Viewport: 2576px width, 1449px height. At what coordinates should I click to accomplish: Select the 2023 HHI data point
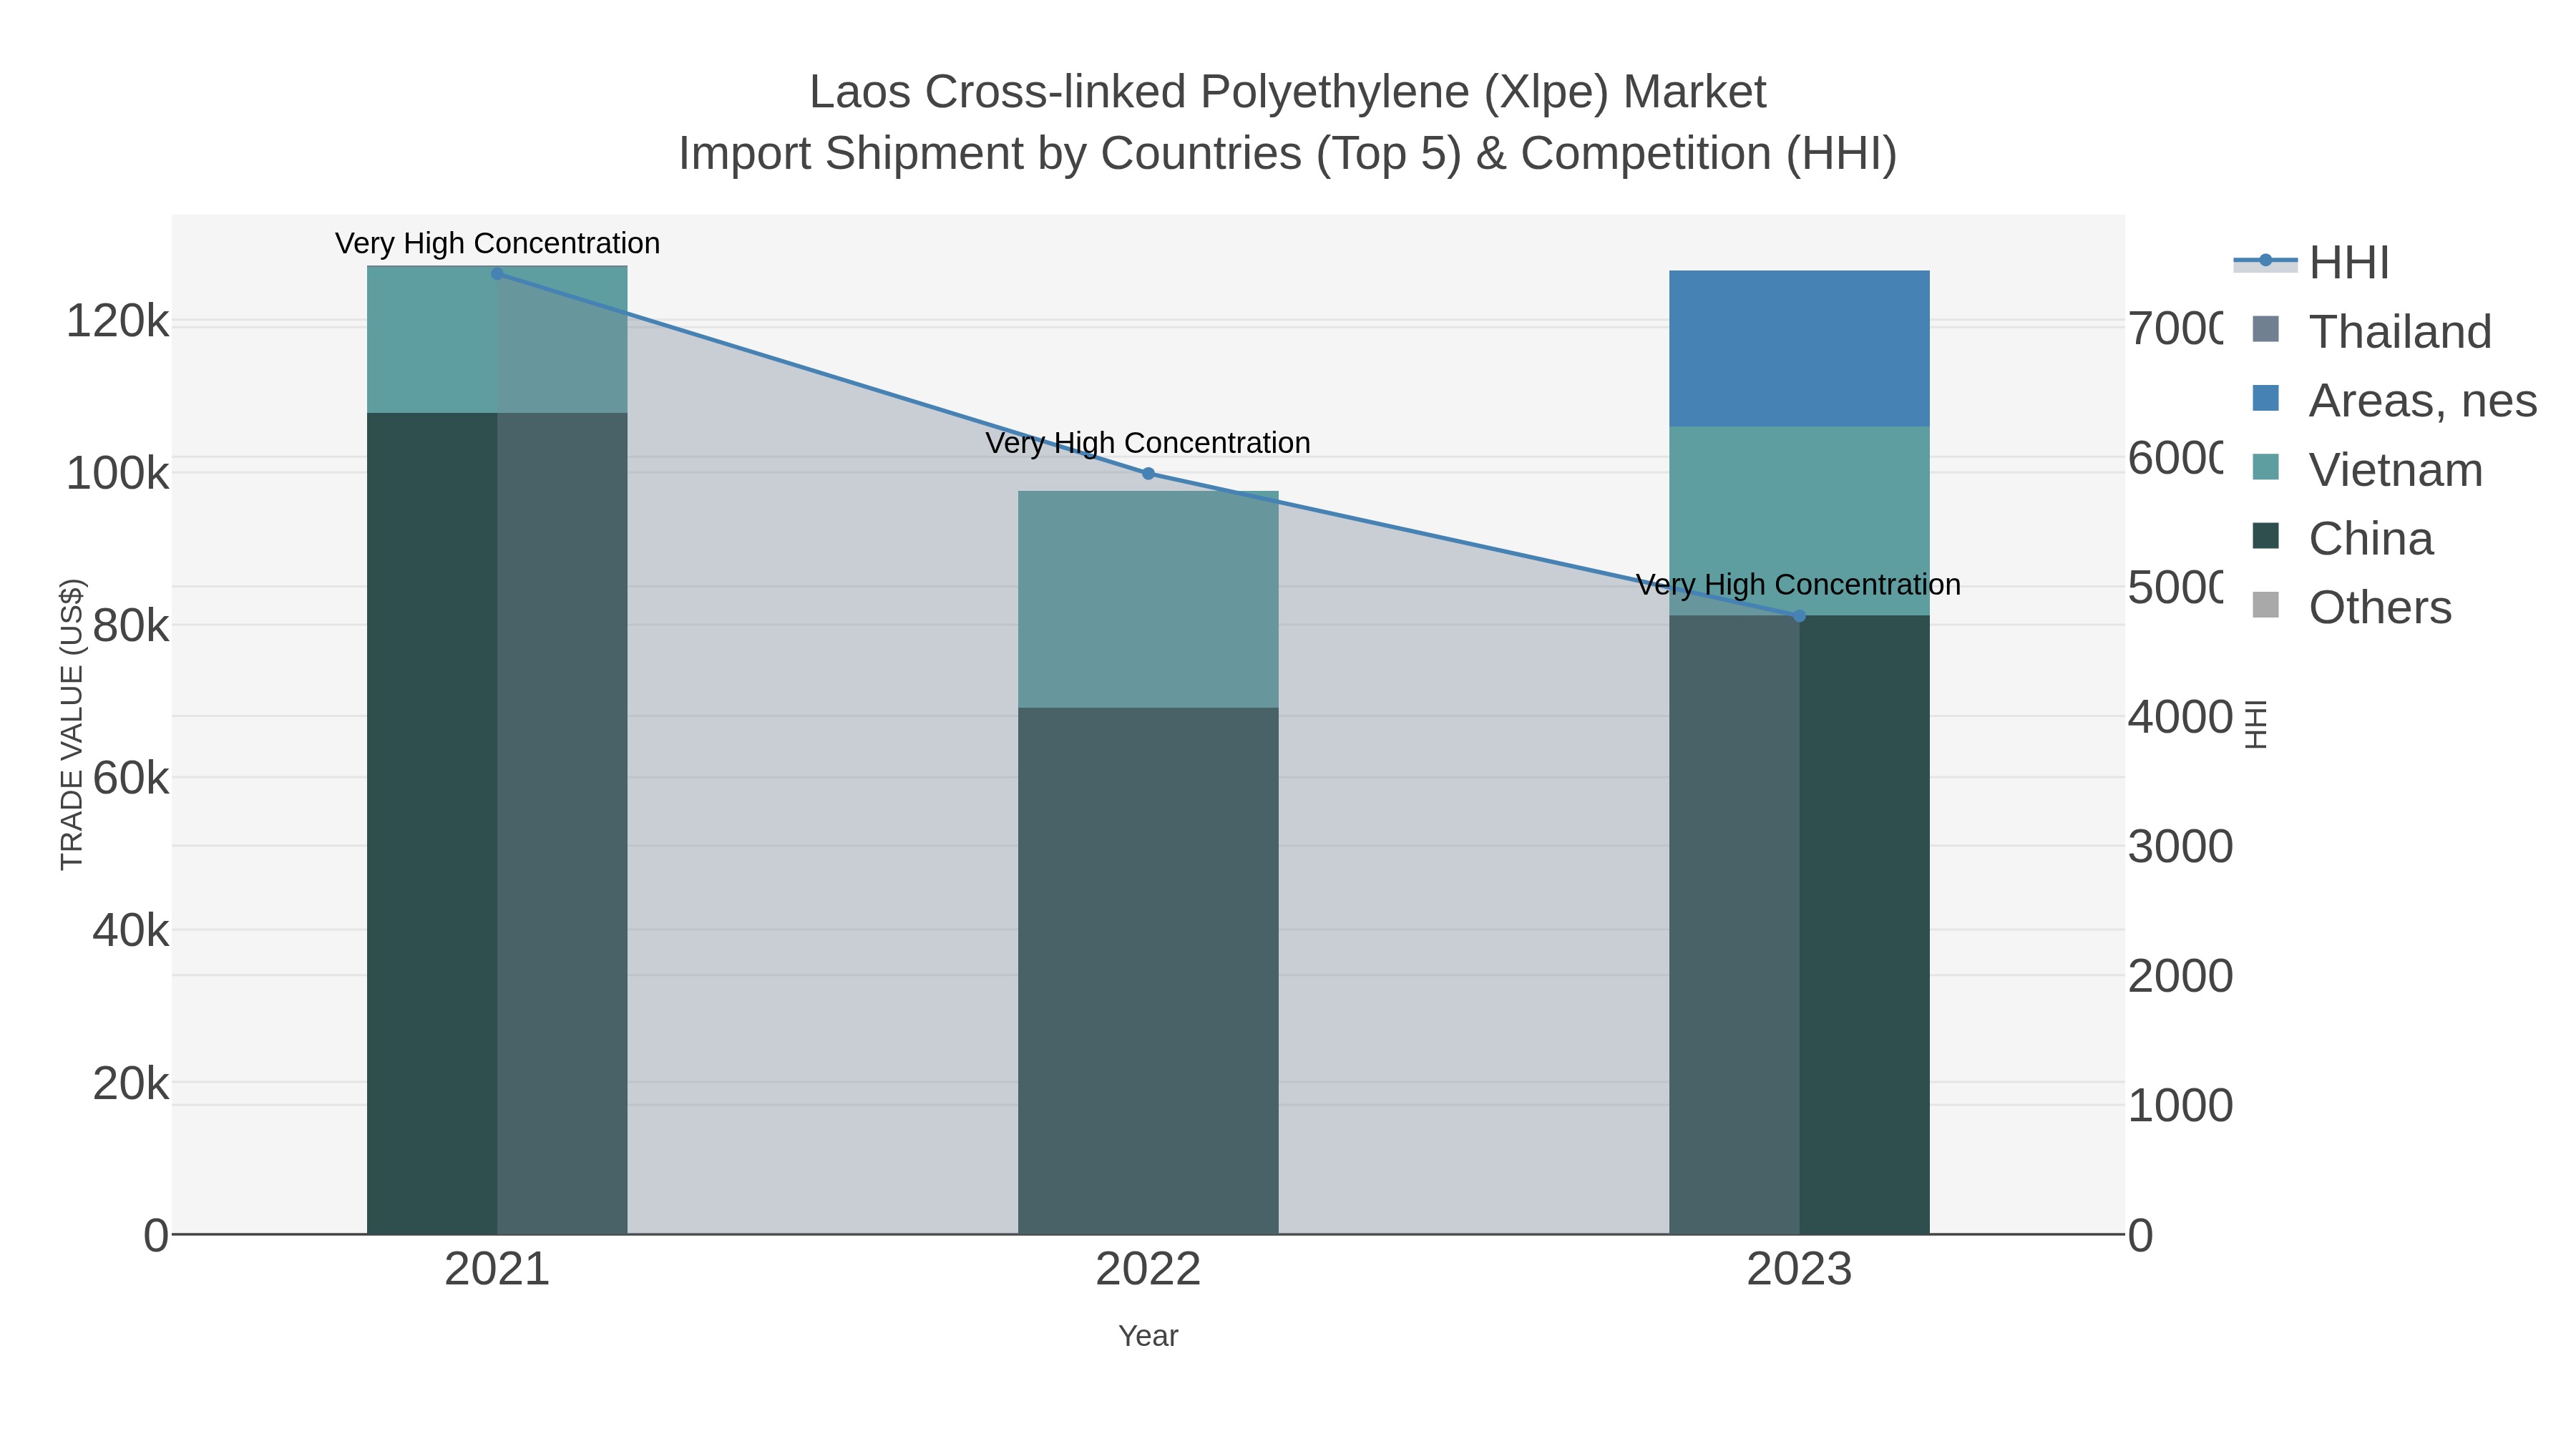(1799, 616)
